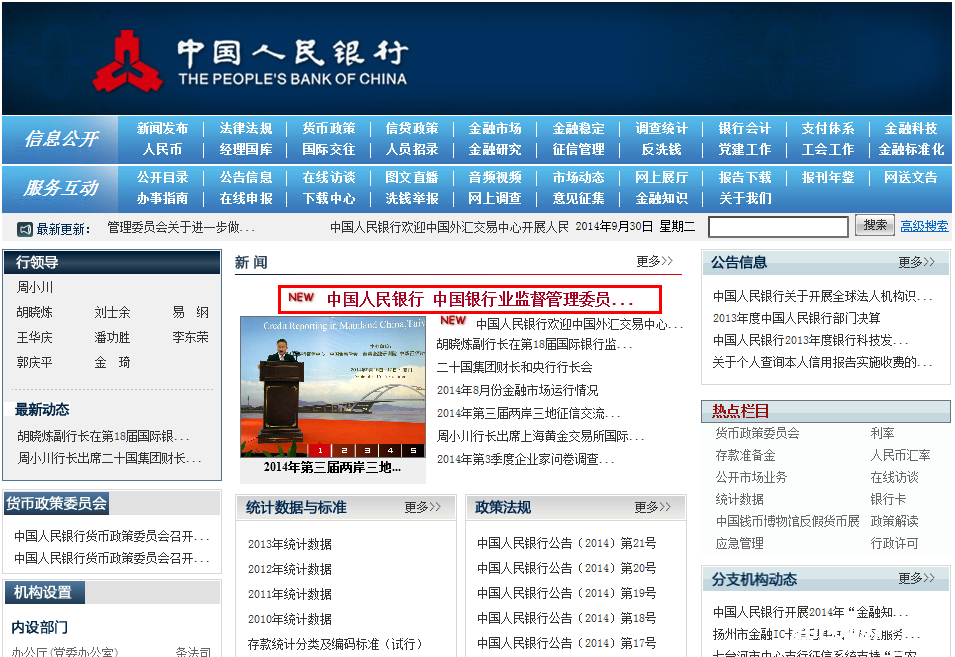Open the 金融市场 menu item

495,128
